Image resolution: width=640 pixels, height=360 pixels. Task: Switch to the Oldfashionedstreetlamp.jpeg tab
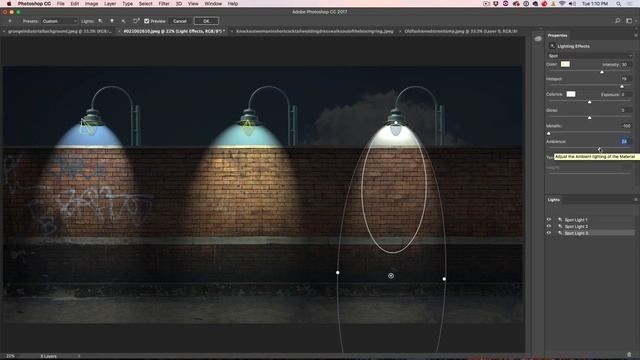coord(461,31)
